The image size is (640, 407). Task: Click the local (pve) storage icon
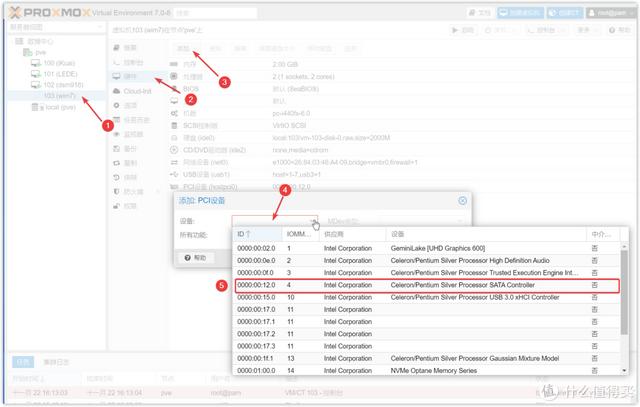[36, 107]
